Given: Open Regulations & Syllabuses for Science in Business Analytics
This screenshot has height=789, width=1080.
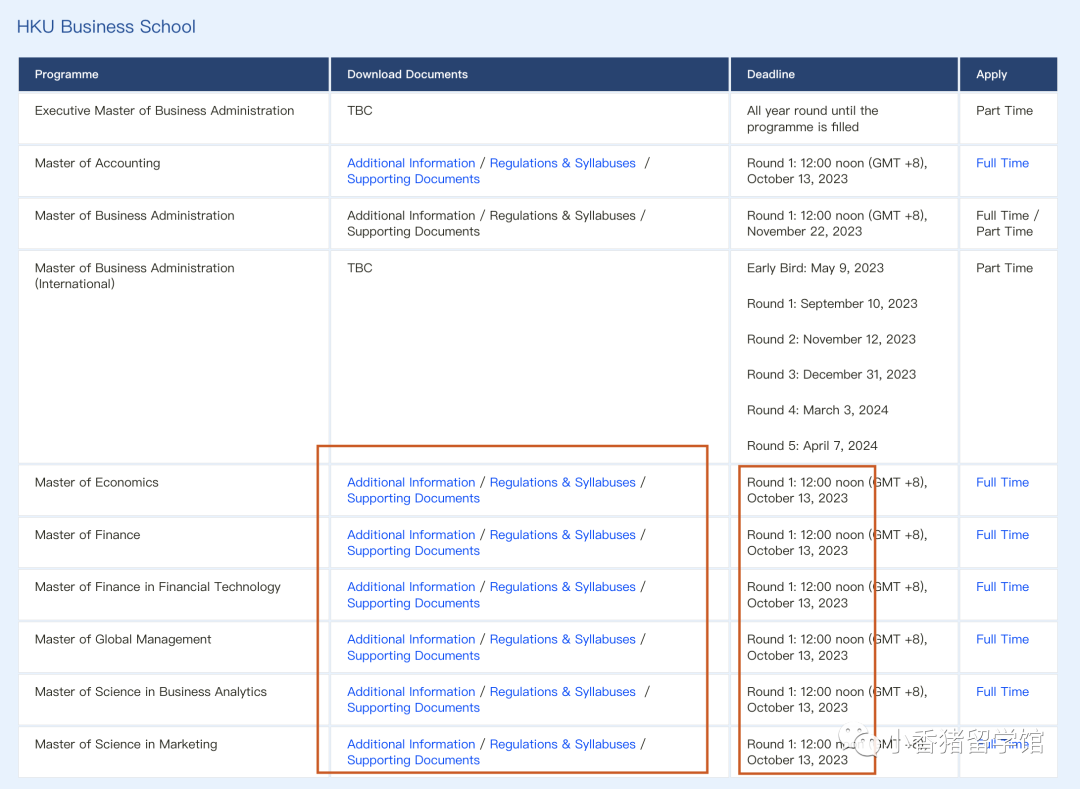Looking at the screenshot, I should (x=563, y=692).
